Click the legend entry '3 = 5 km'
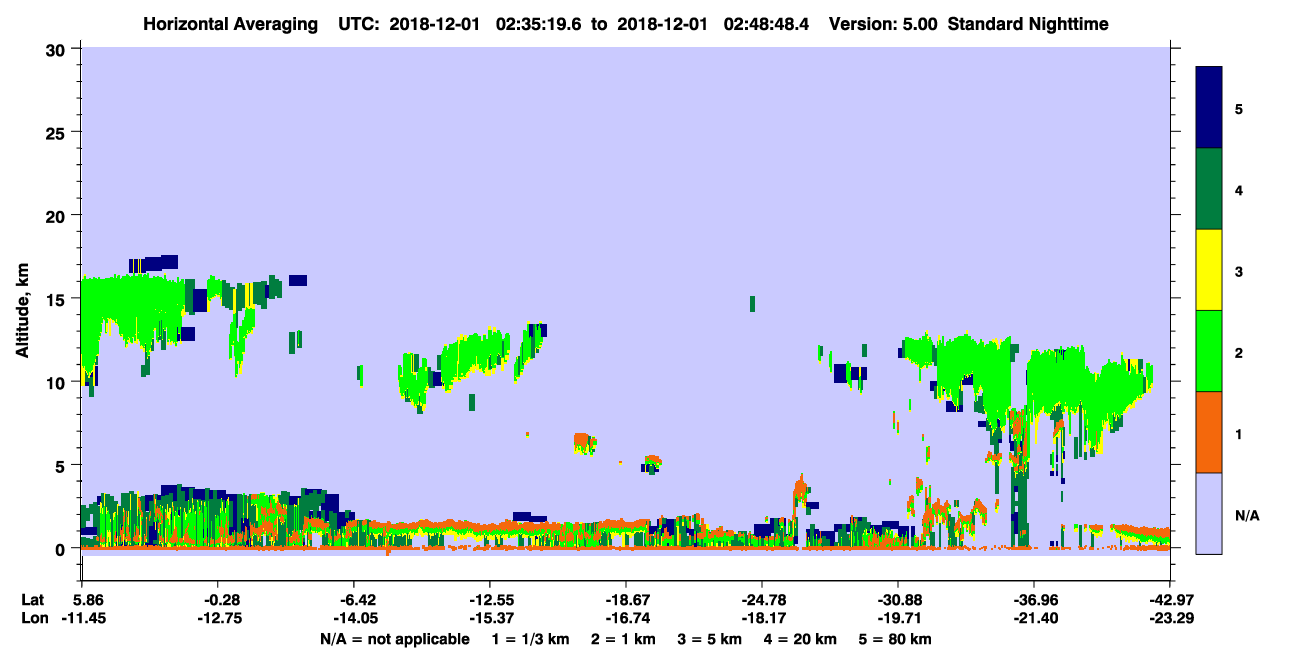Image resolution: width=1300 pixels, height=667 pixels. click(x=711, y=639)
